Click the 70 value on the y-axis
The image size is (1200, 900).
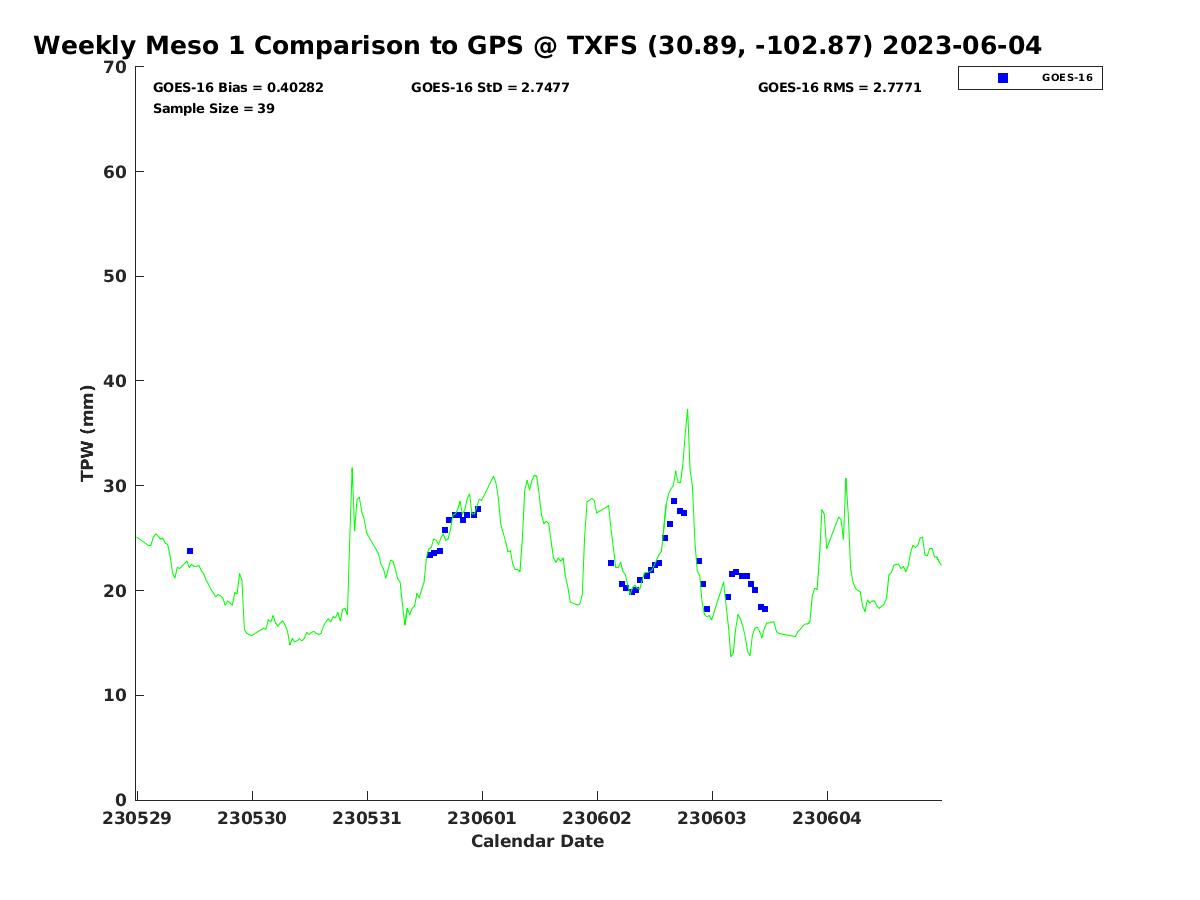click(116, 67)
